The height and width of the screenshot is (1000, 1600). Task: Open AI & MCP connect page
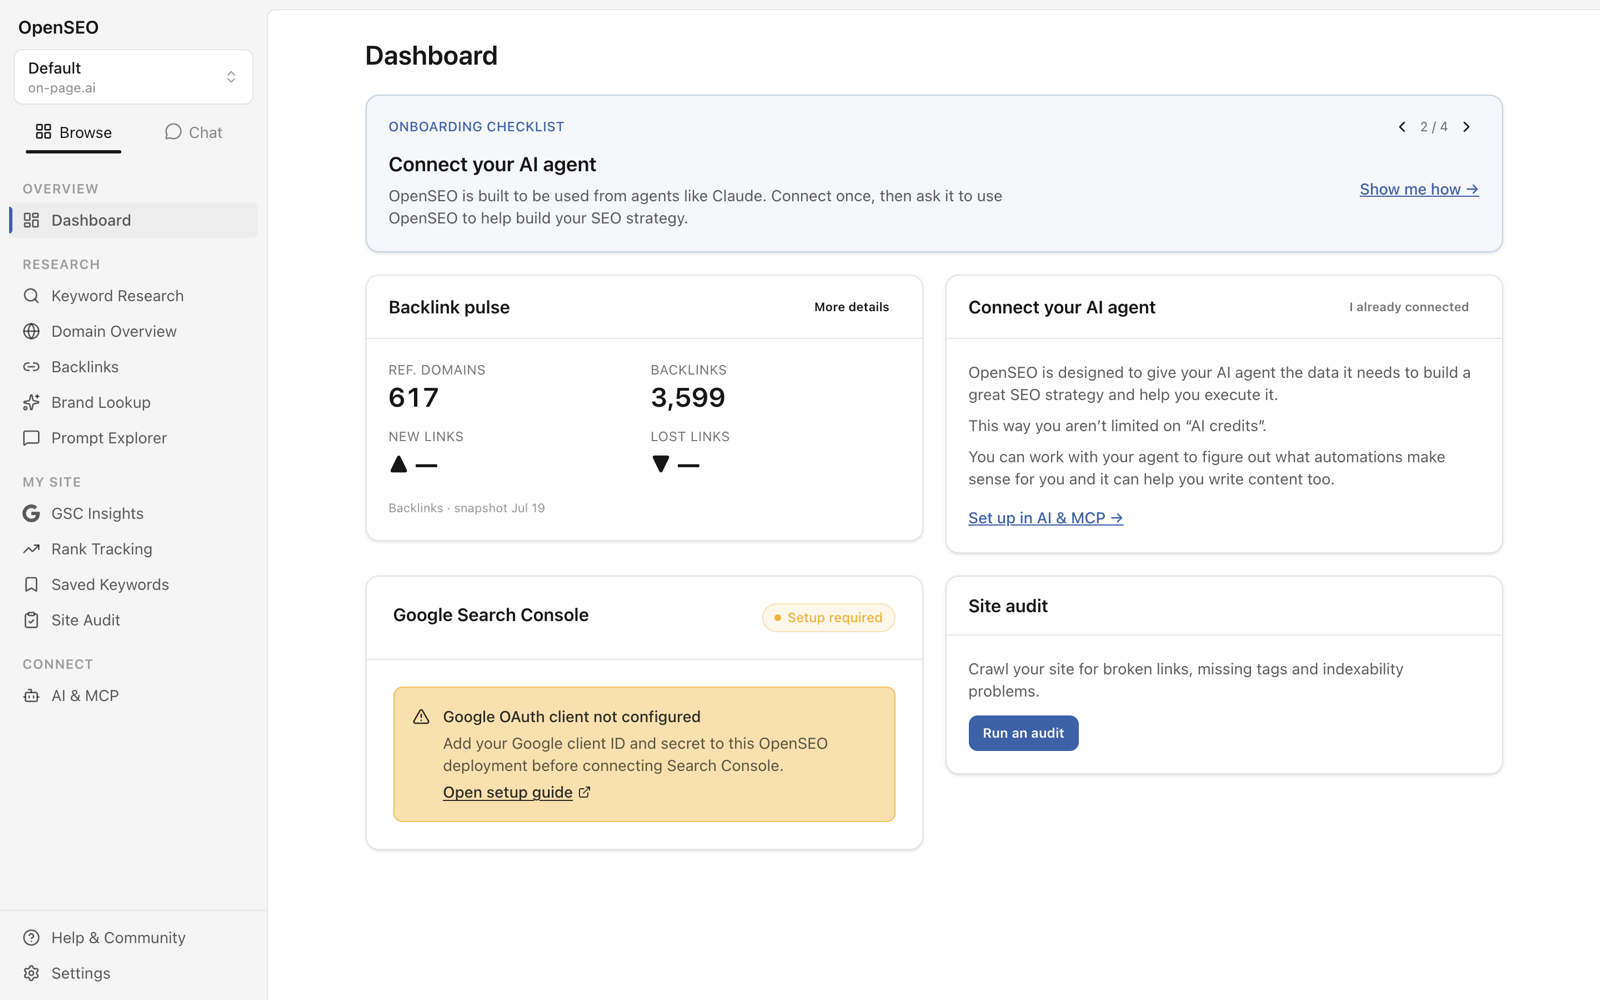pos(133,696)
